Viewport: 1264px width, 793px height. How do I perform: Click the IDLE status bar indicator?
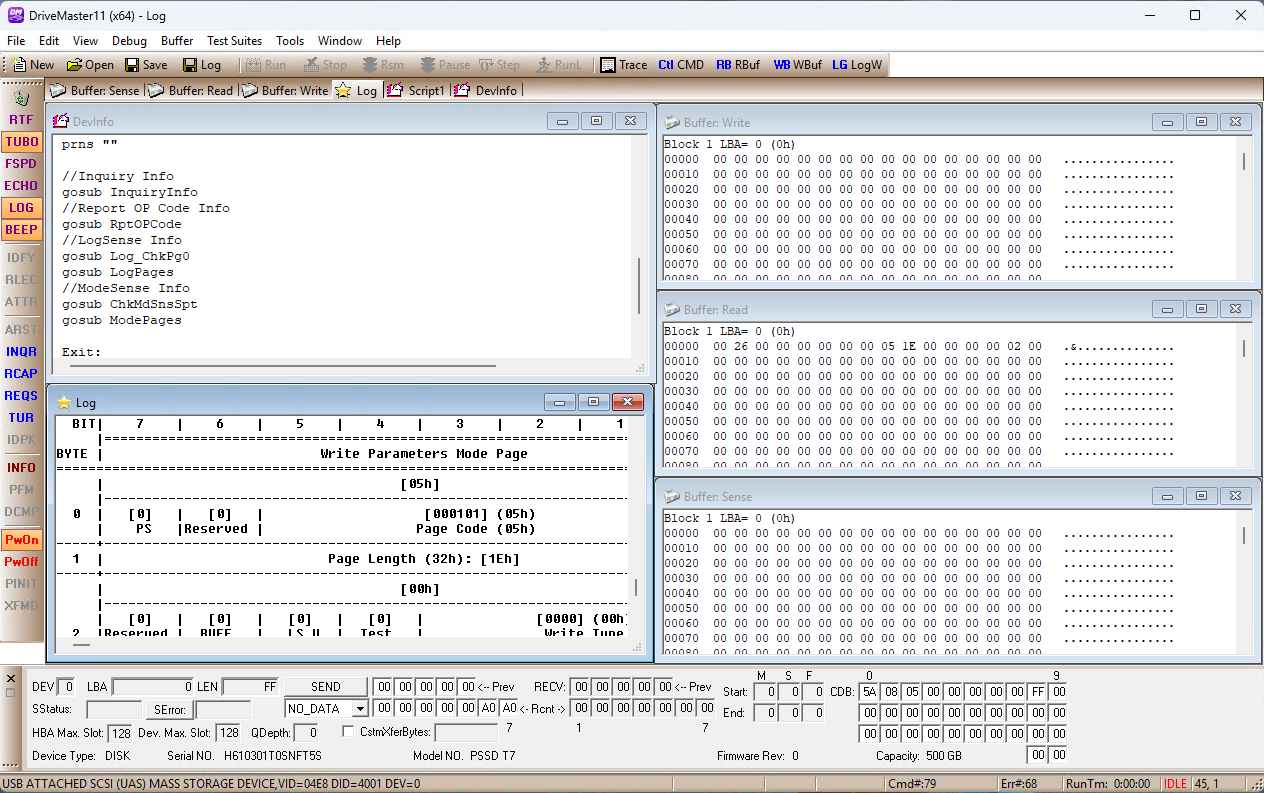coord(1175,784)
